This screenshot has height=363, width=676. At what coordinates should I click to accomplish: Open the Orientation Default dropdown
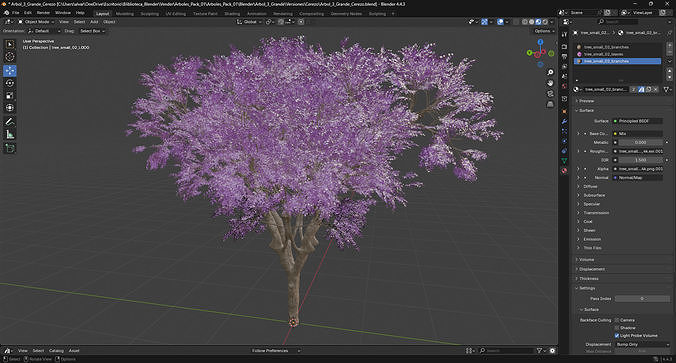click(x=44, y=31)
